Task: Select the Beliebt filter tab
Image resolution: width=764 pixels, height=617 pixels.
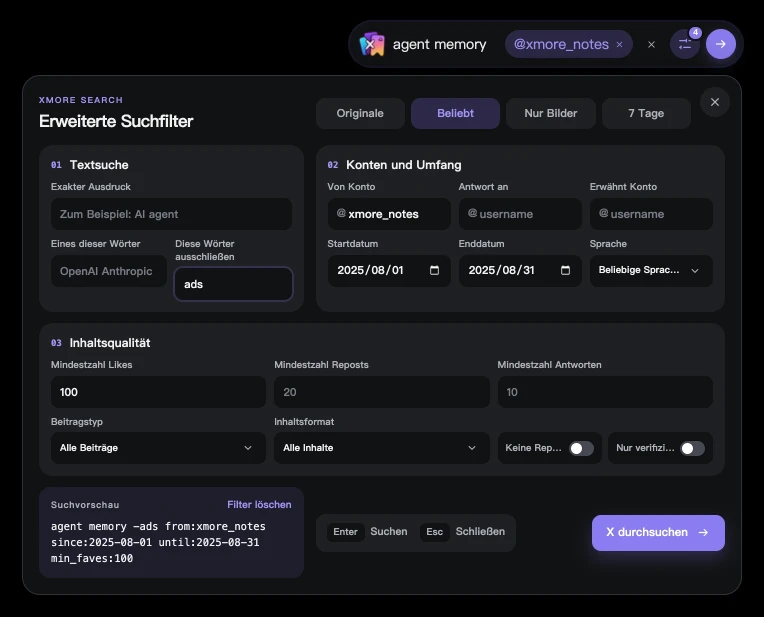Action: 455,113
